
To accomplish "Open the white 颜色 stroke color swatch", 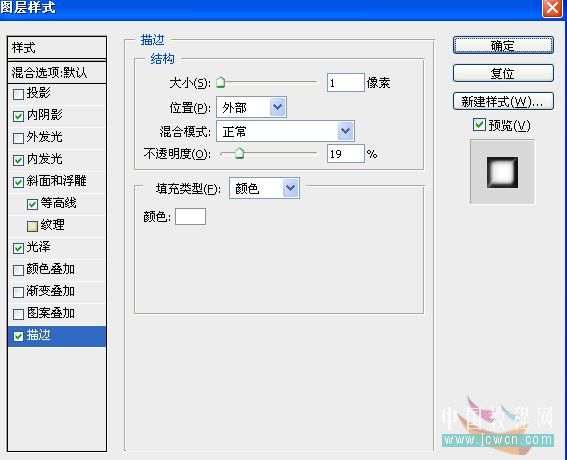I will (190, 216).
